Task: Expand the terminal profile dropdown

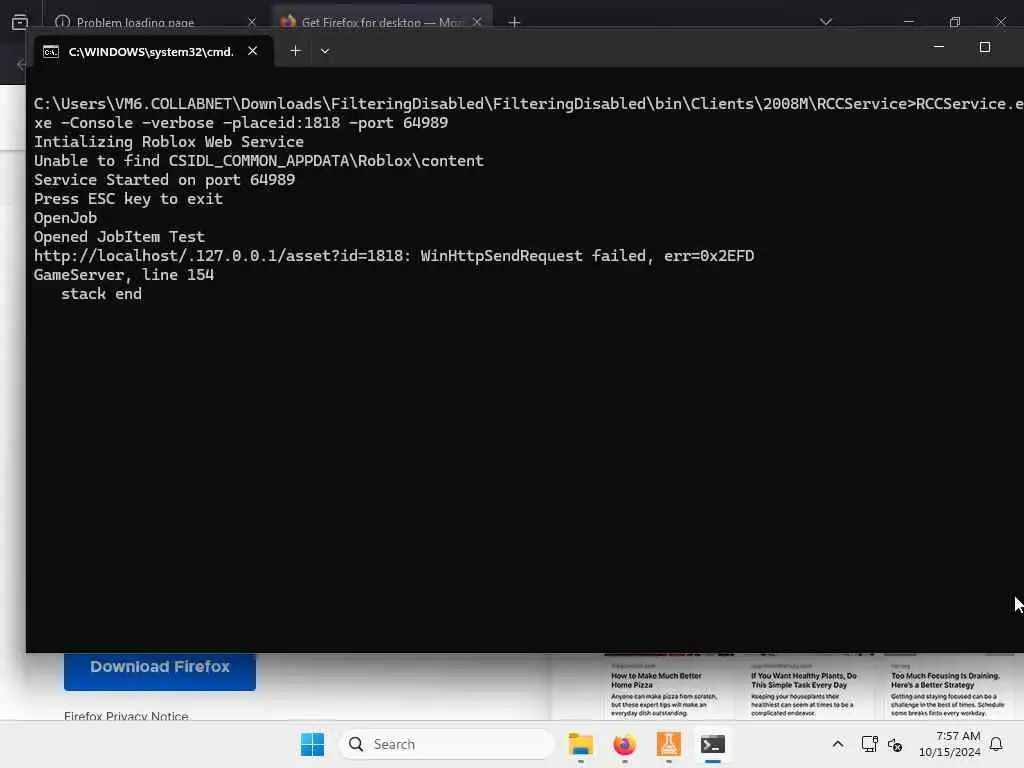Action: (x=325, y=51)
